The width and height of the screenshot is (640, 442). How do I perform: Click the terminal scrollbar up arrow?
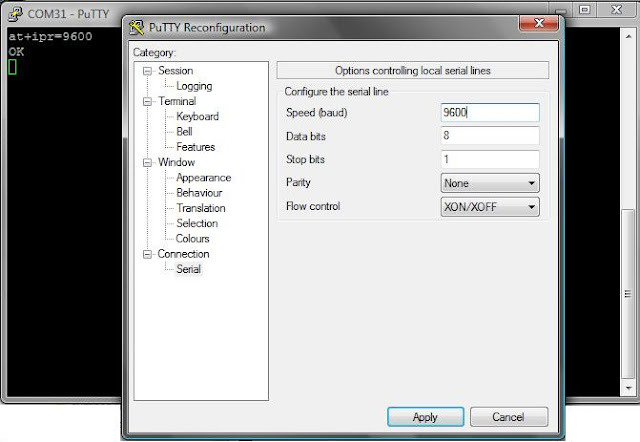628,36
